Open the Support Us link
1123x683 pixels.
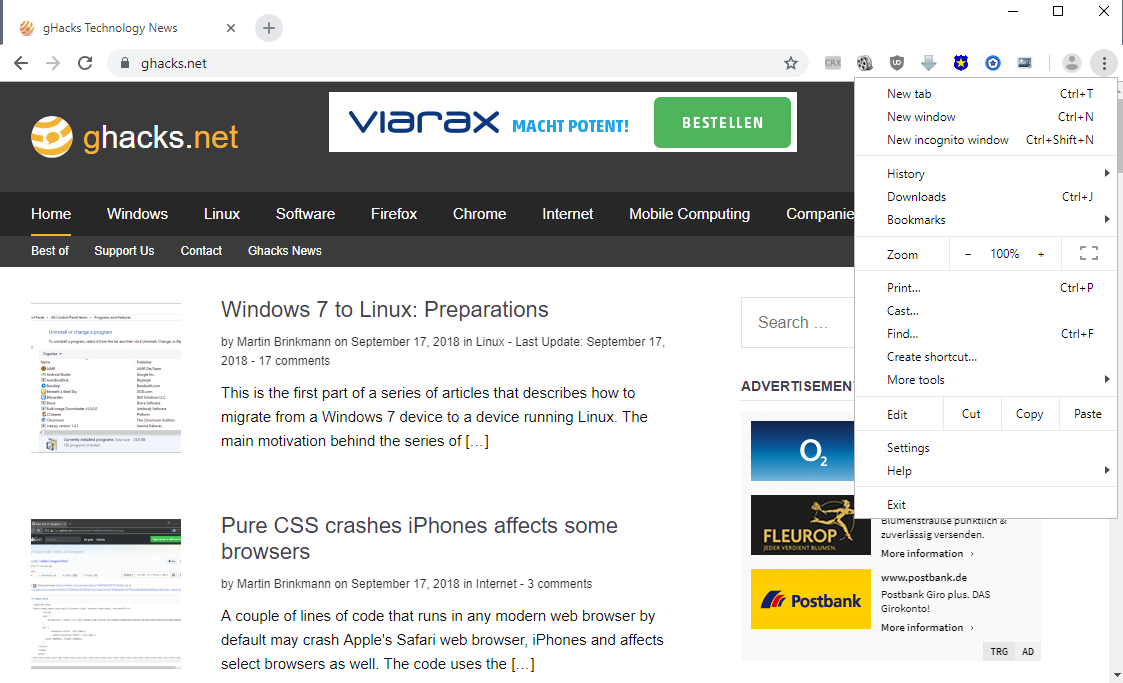(x=124, y=251)
